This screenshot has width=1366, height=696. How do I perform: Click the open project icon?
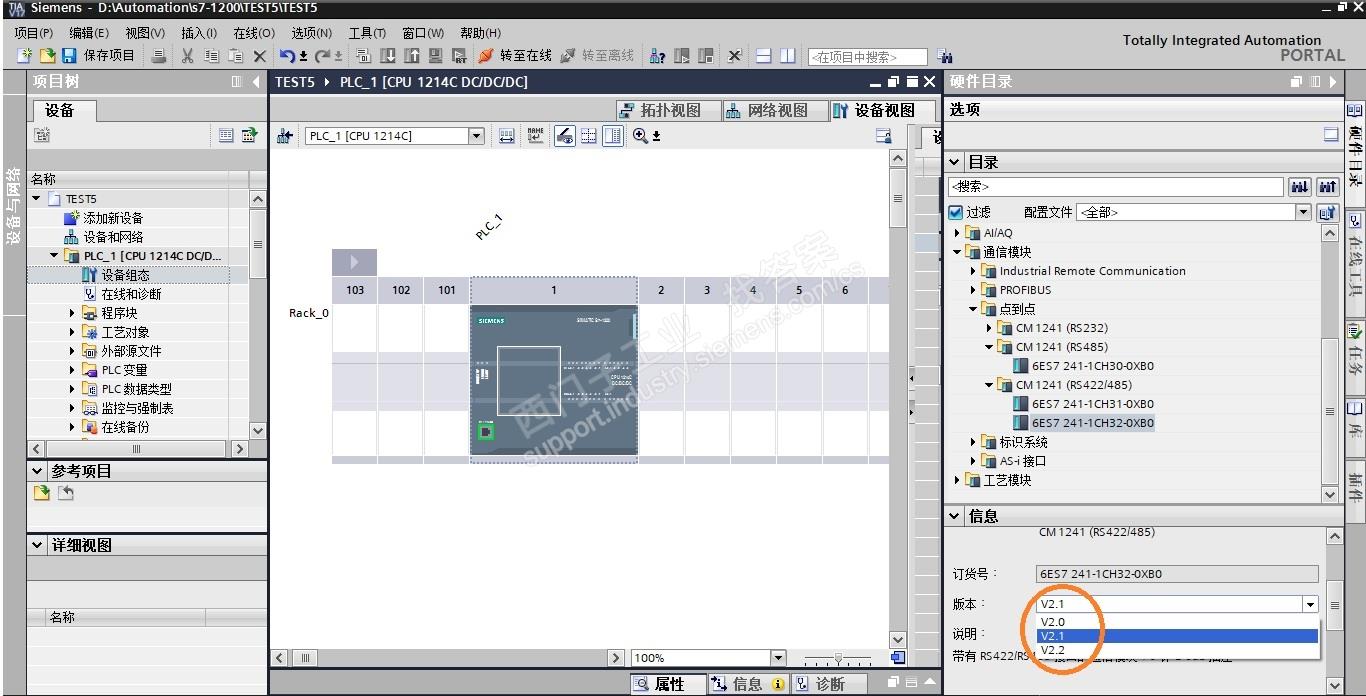point(46,56)
